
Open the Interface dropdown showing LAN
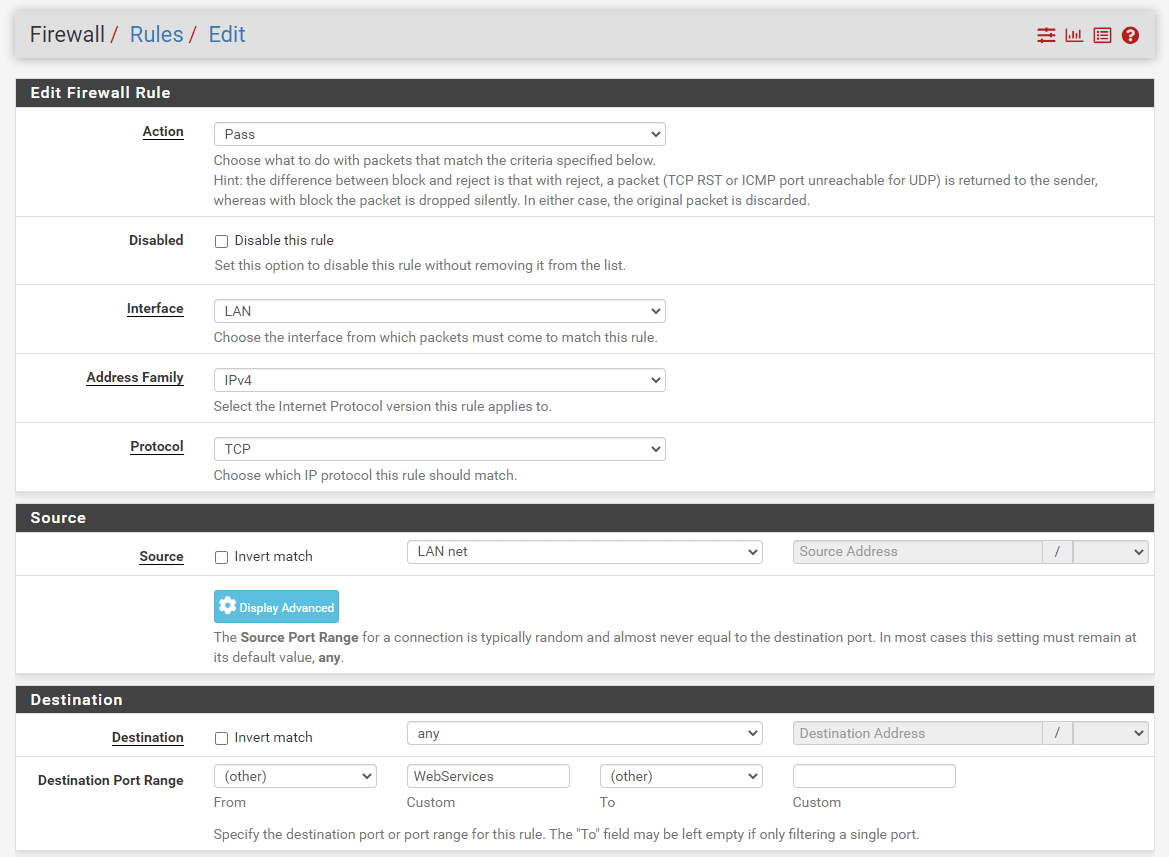(439, 310)
